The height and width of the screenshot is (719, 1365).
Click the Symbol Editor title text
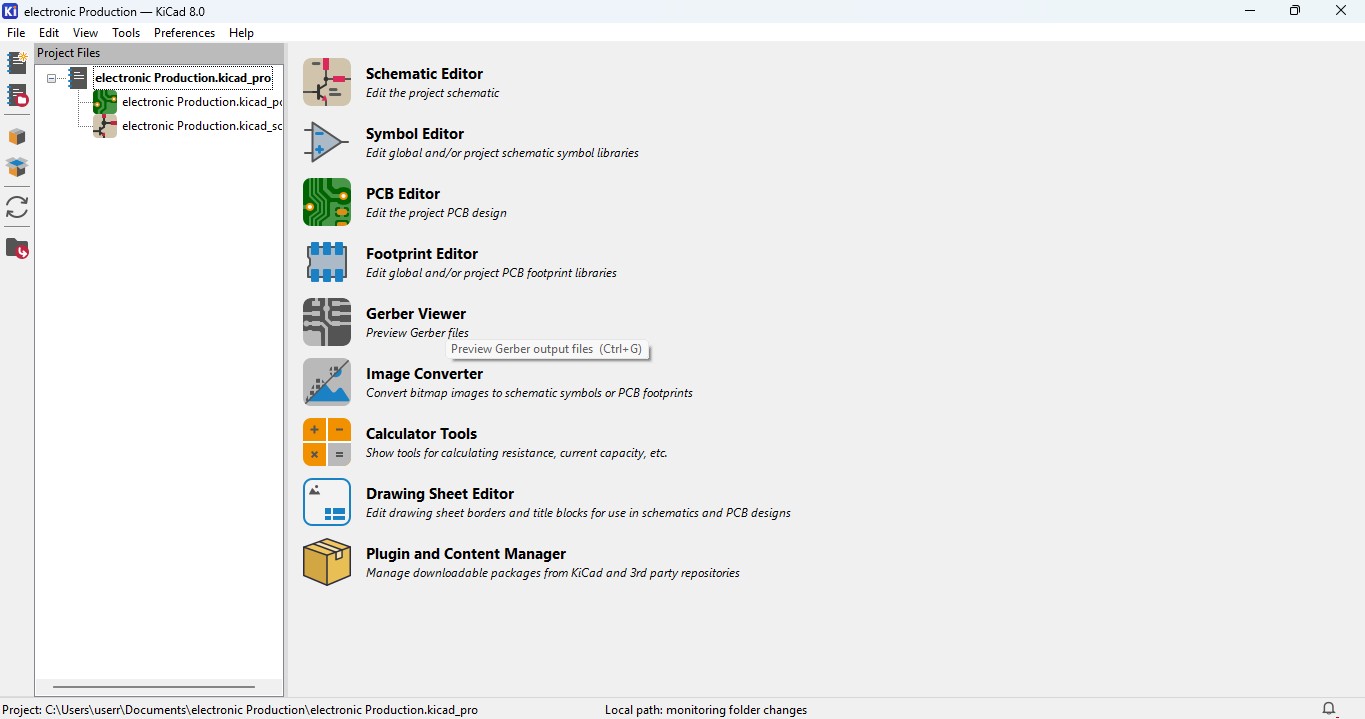coord(415,134)
